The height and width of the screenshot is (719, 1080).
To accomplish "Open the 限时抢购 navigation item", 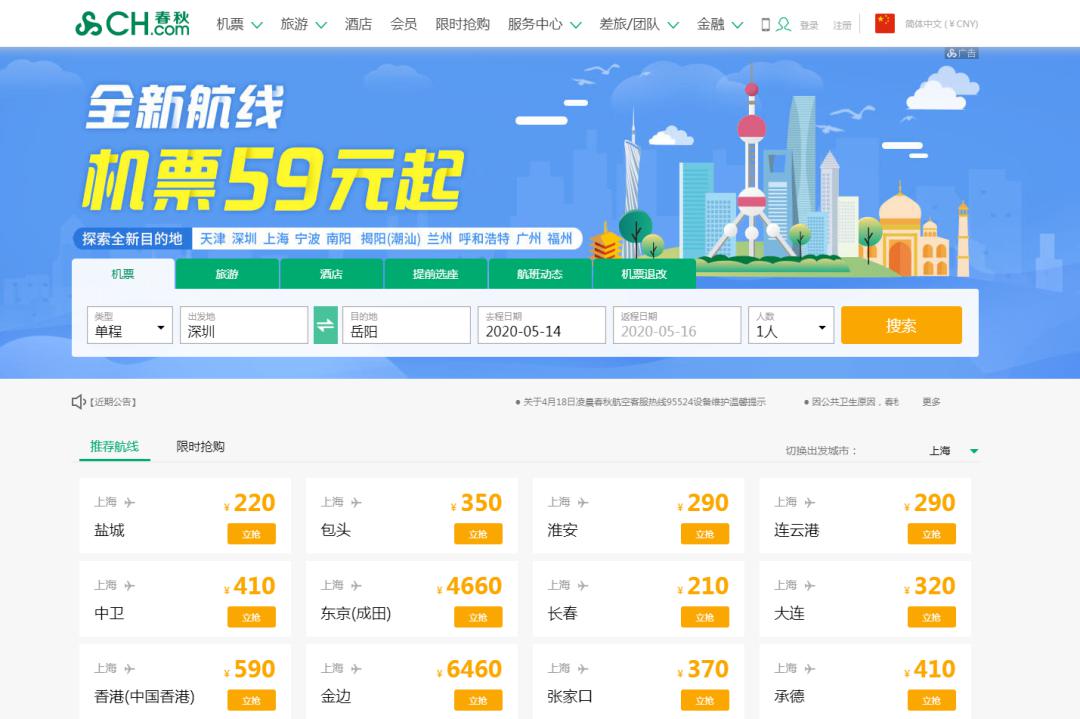I will click(462, 24).
